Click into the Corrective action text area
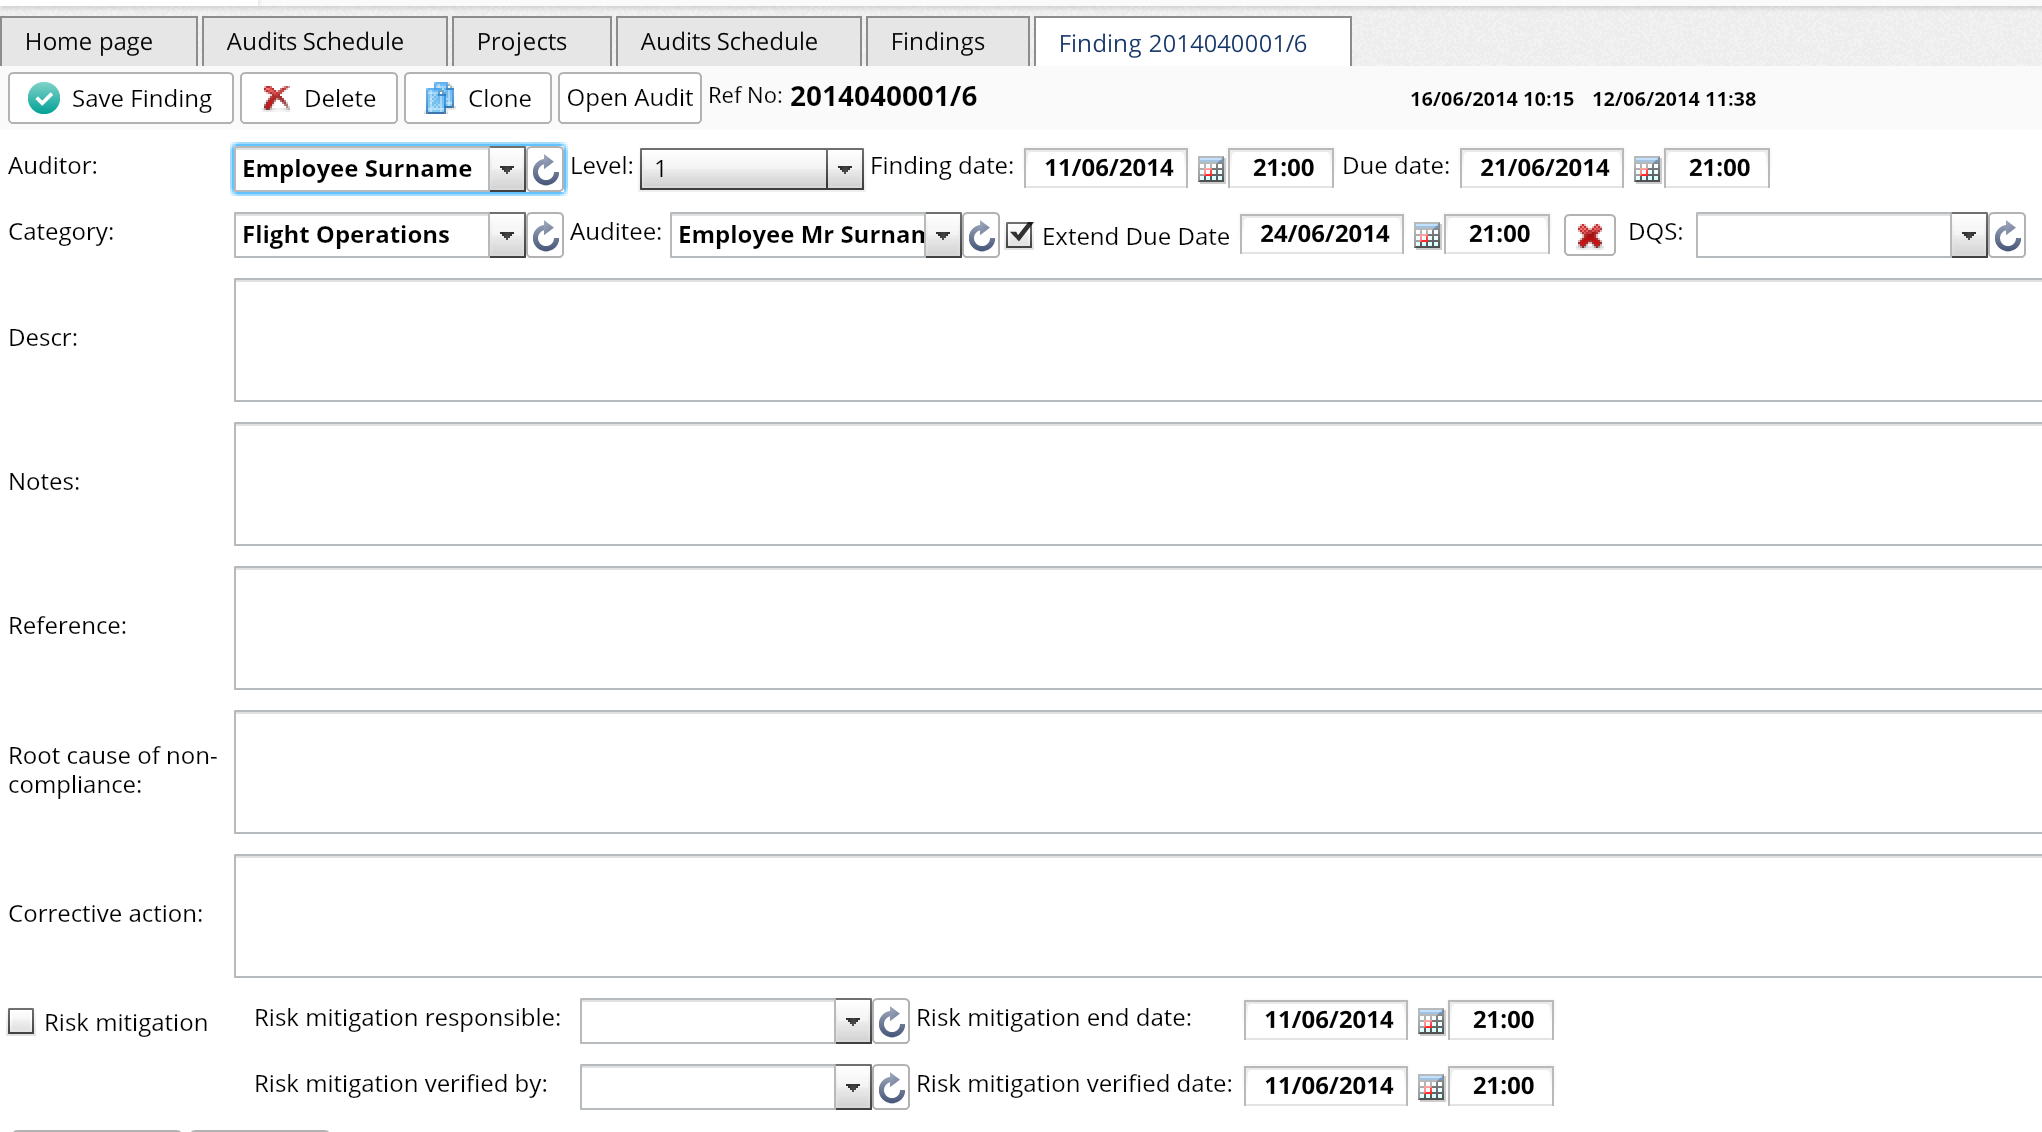Image resolution: width=2042 pixels, height=1132 pixels. coord(1138,916)
